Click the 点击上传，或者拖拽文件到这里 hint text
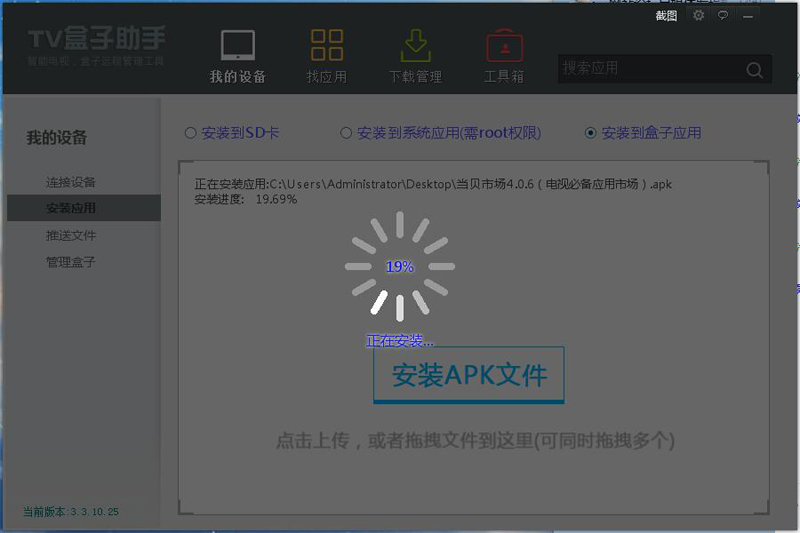 pos(475,440)
